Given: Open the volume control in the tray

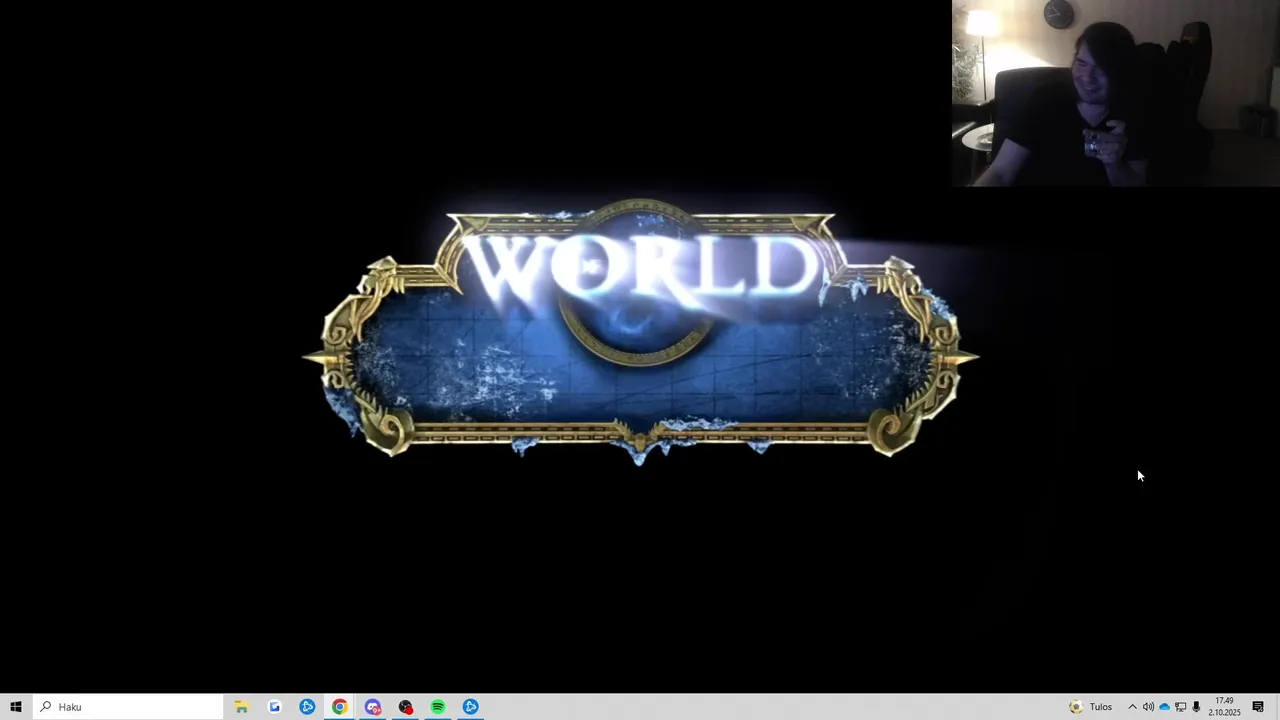Looking at the screenshot, I should click(x=1148, y=707).
